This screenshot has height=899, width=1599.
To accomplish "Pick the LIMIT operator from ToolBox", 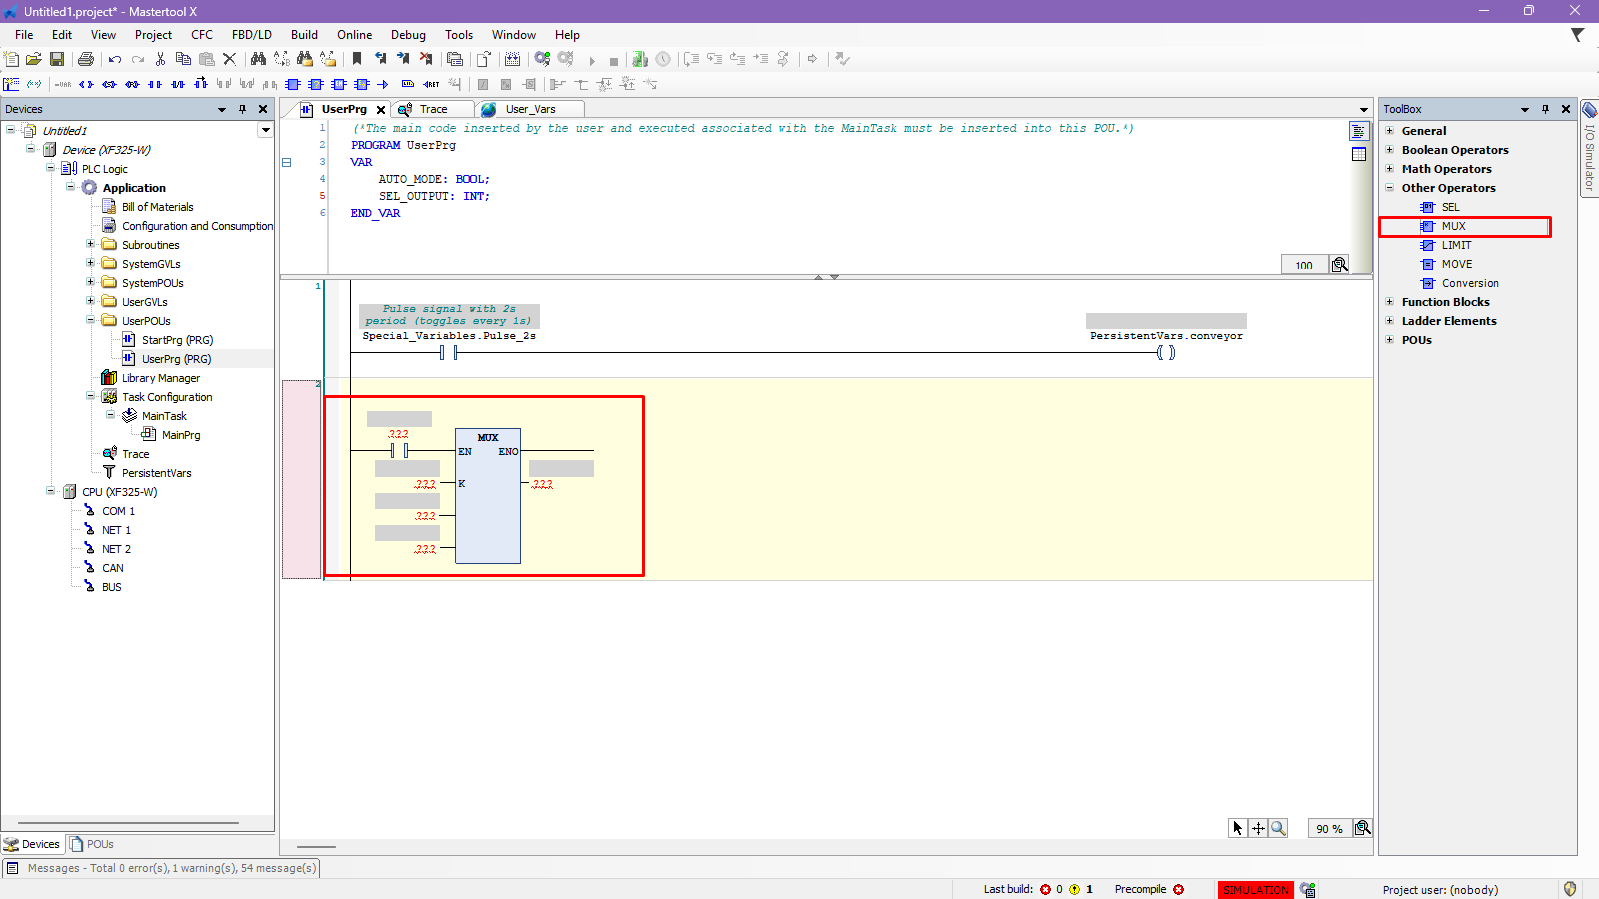I will coord(1456,246).
